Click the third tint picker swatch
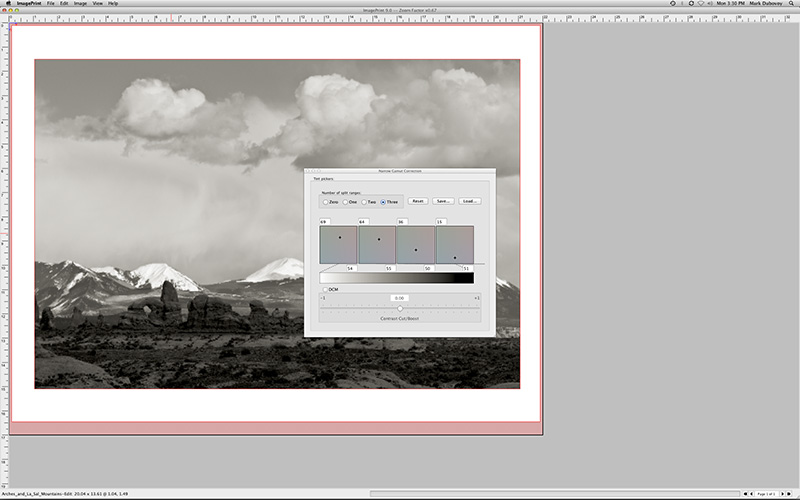The width and height of the screenshot is (800, 500). pyautogui.click(x=416, y=245)
